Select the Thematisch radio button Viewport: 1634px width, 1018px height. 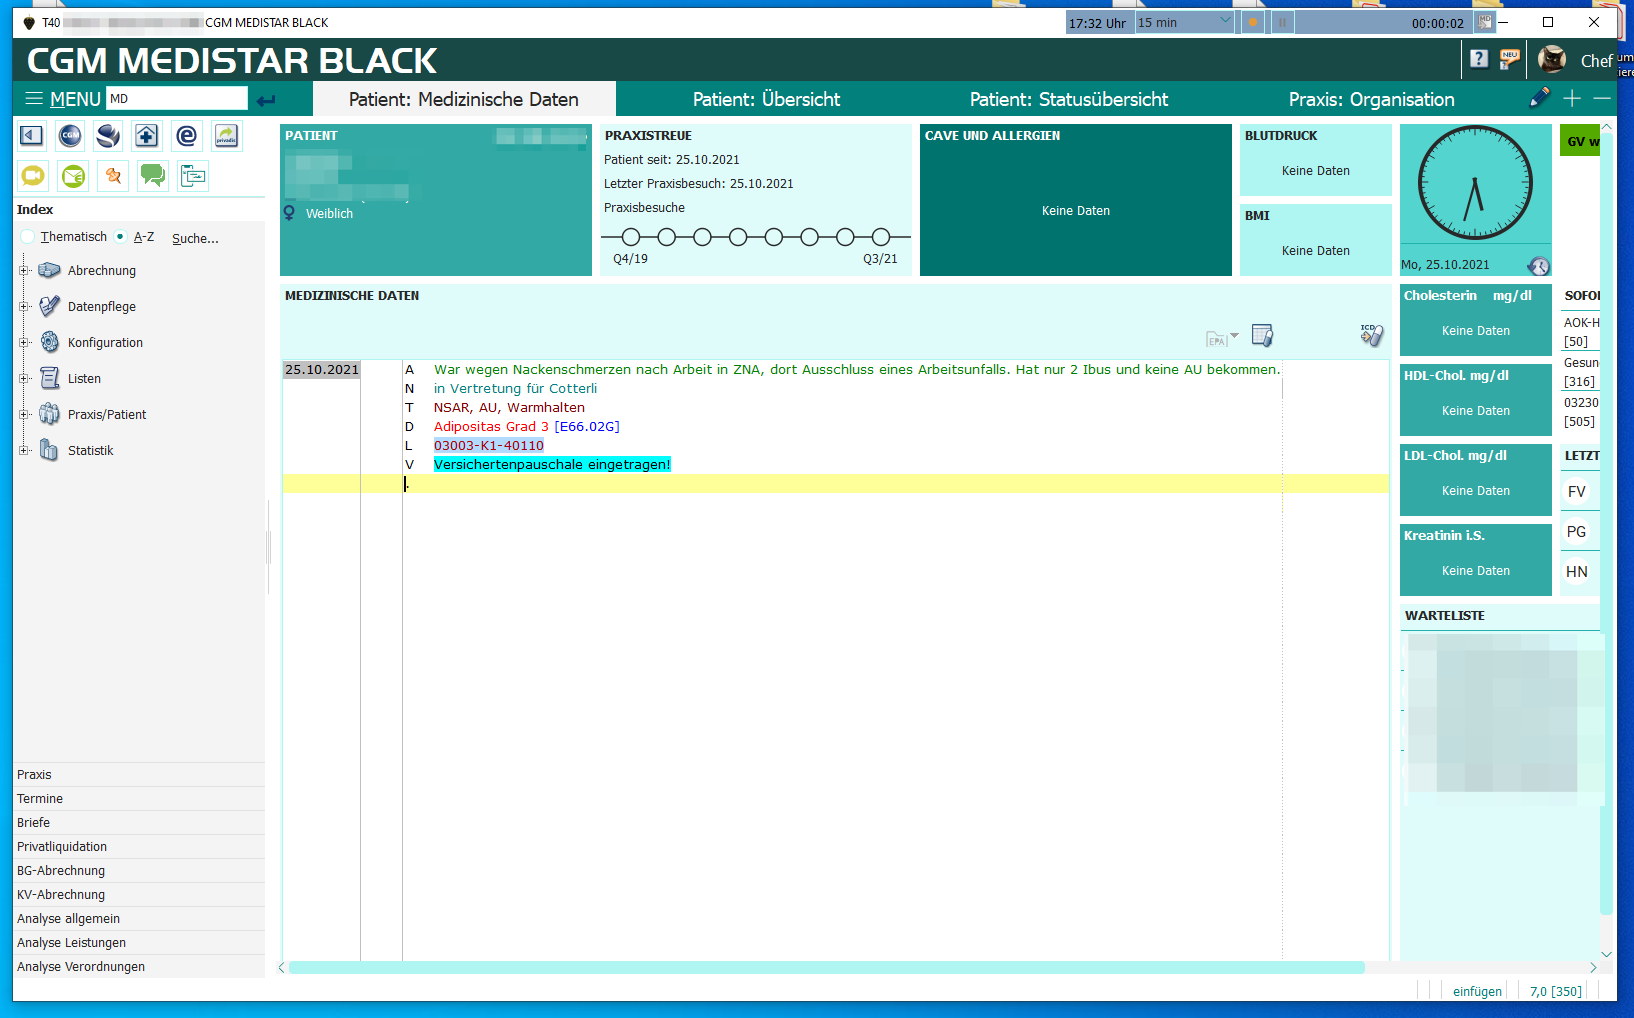(28, 237)
